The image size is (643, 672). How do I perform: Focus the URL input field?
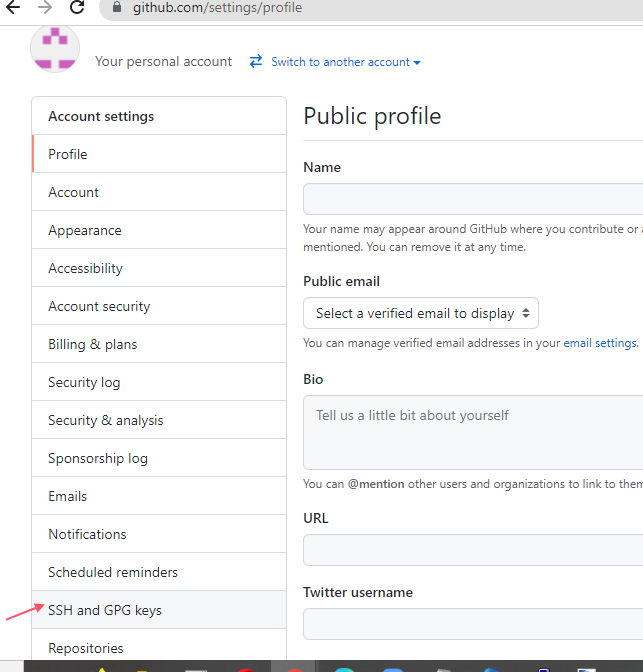473,550
